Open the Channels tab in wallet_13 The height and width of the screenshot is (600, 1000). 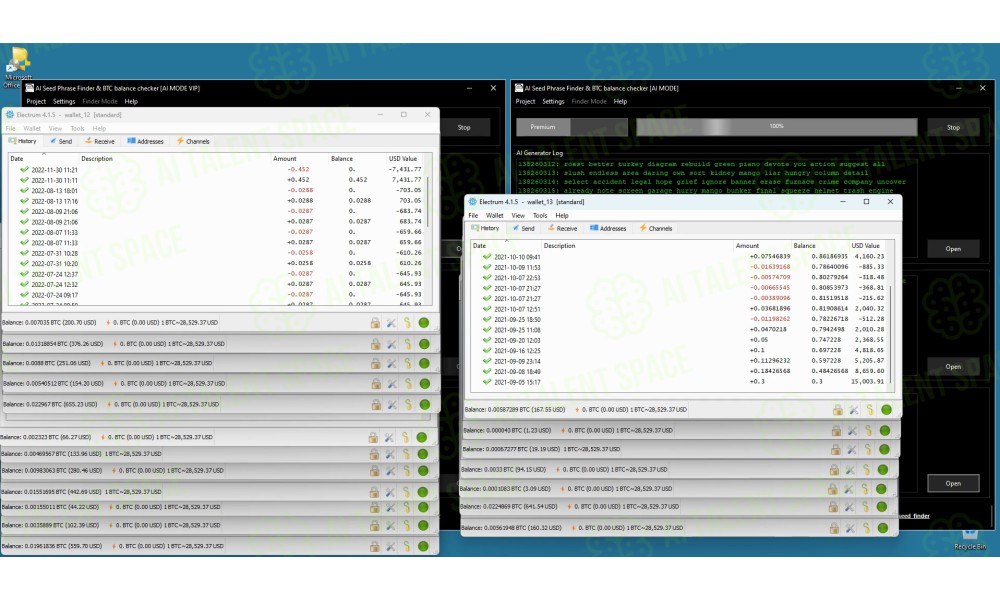[656, 228]
